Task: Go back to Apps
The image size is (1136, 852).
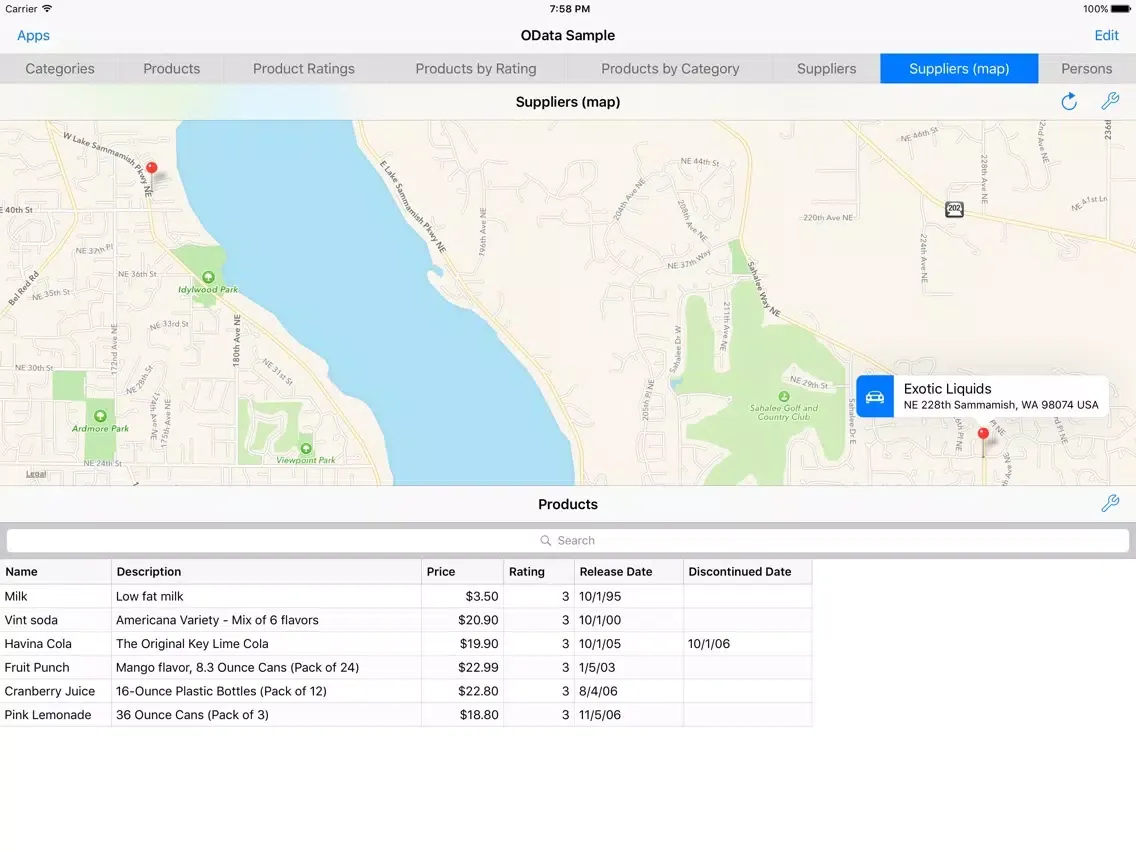Action: click(33, 36)
